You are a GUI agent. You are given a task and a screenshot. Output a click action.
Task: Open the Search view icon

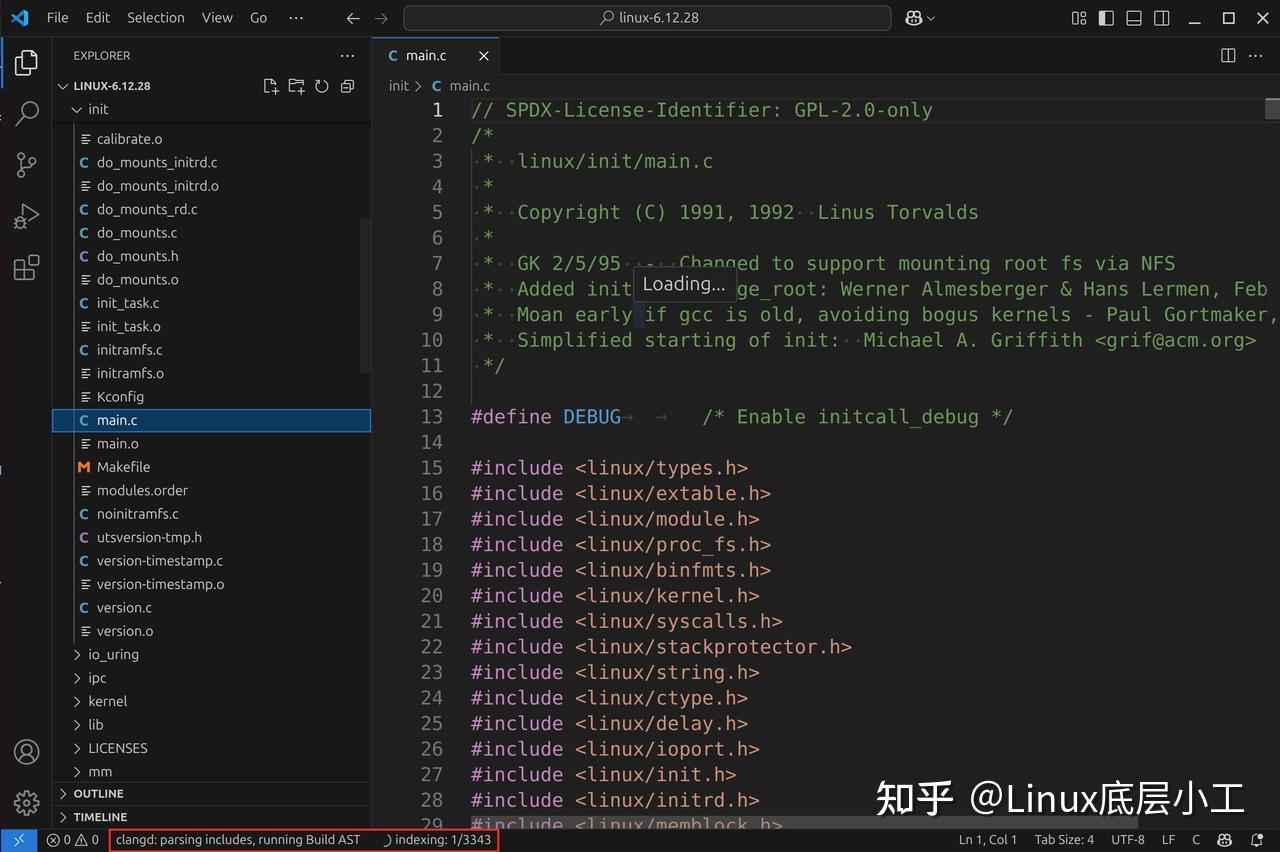(25, 113)
